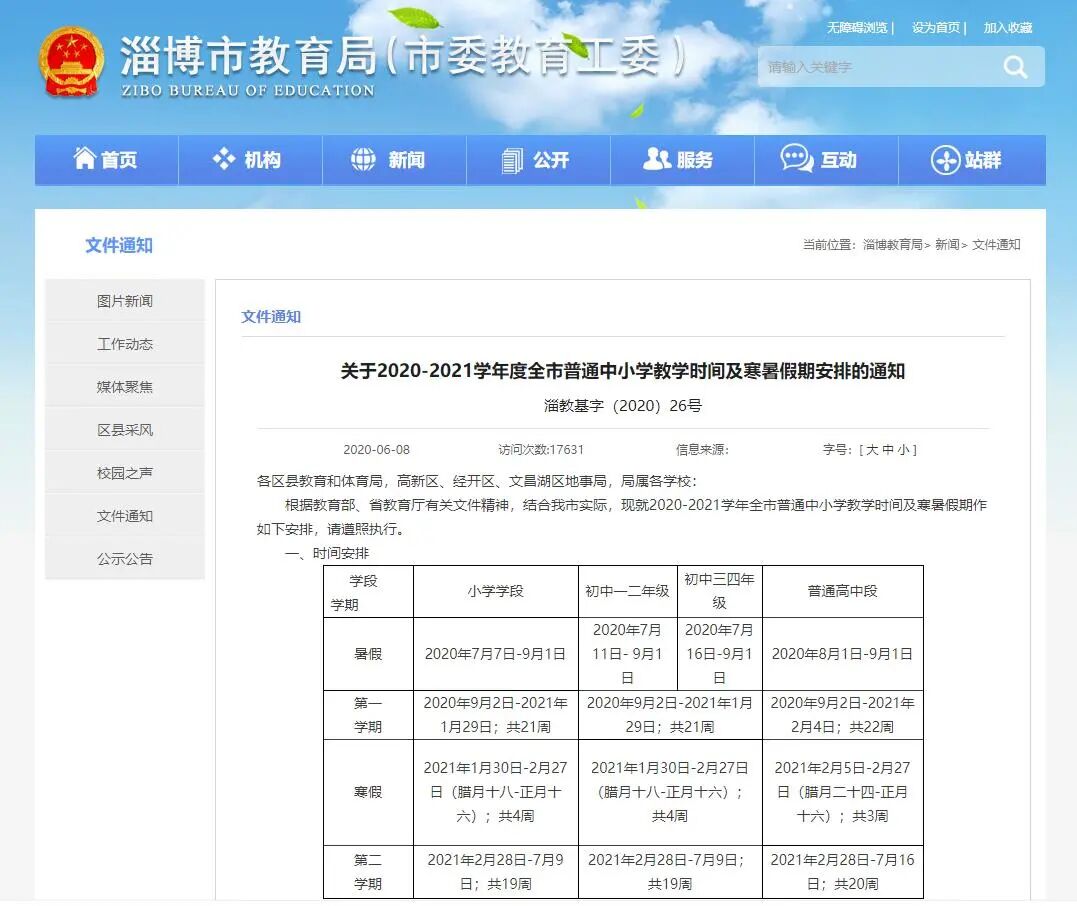This screenshot has width=1077, height=906.
Task: Click the search magnifier icon
Action: 1016,67
